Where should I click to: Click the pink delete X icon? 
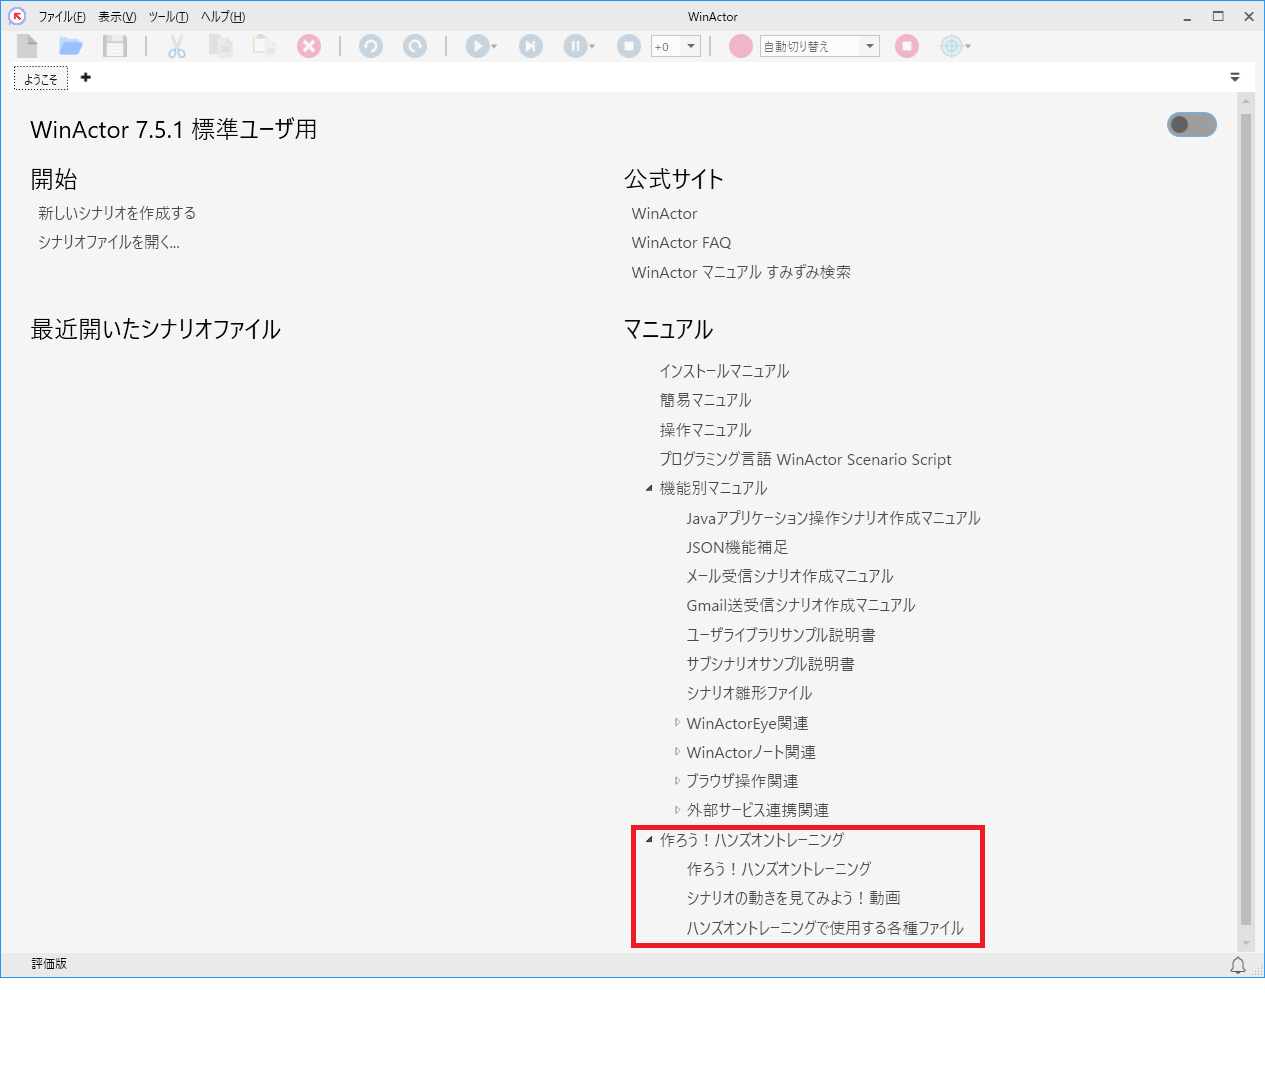point(310,46)
